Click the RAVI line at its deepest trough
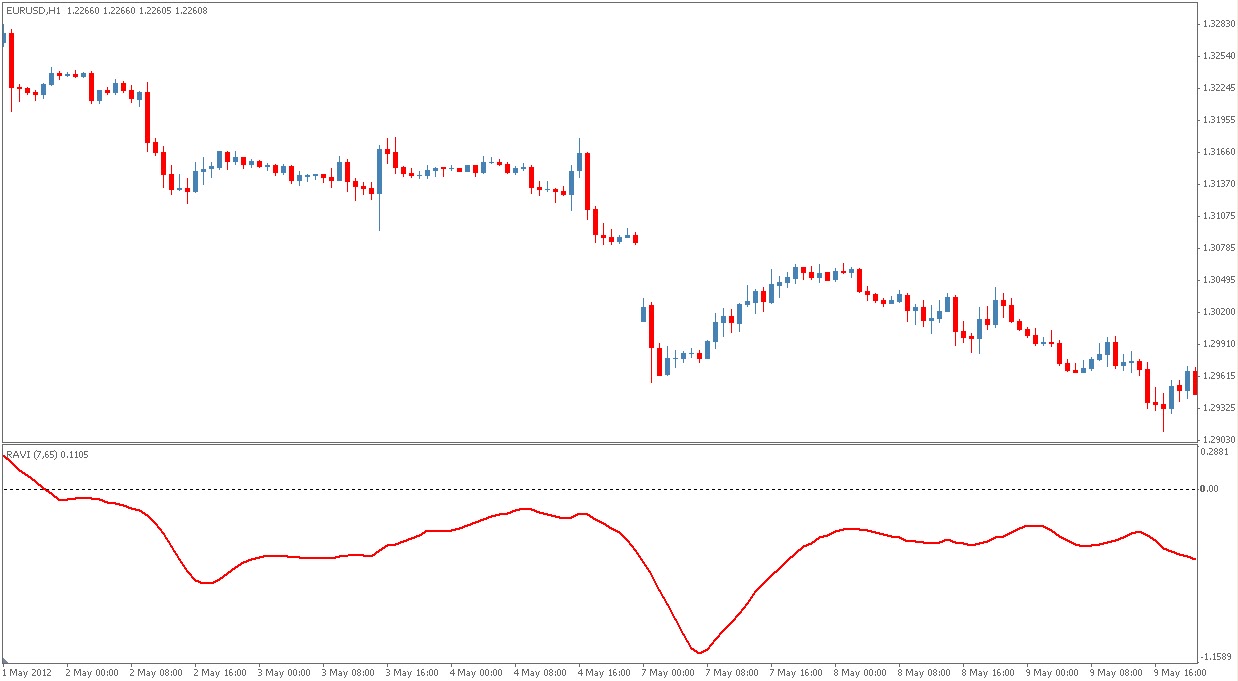The image size is (1238, 681). coord(700,650)
